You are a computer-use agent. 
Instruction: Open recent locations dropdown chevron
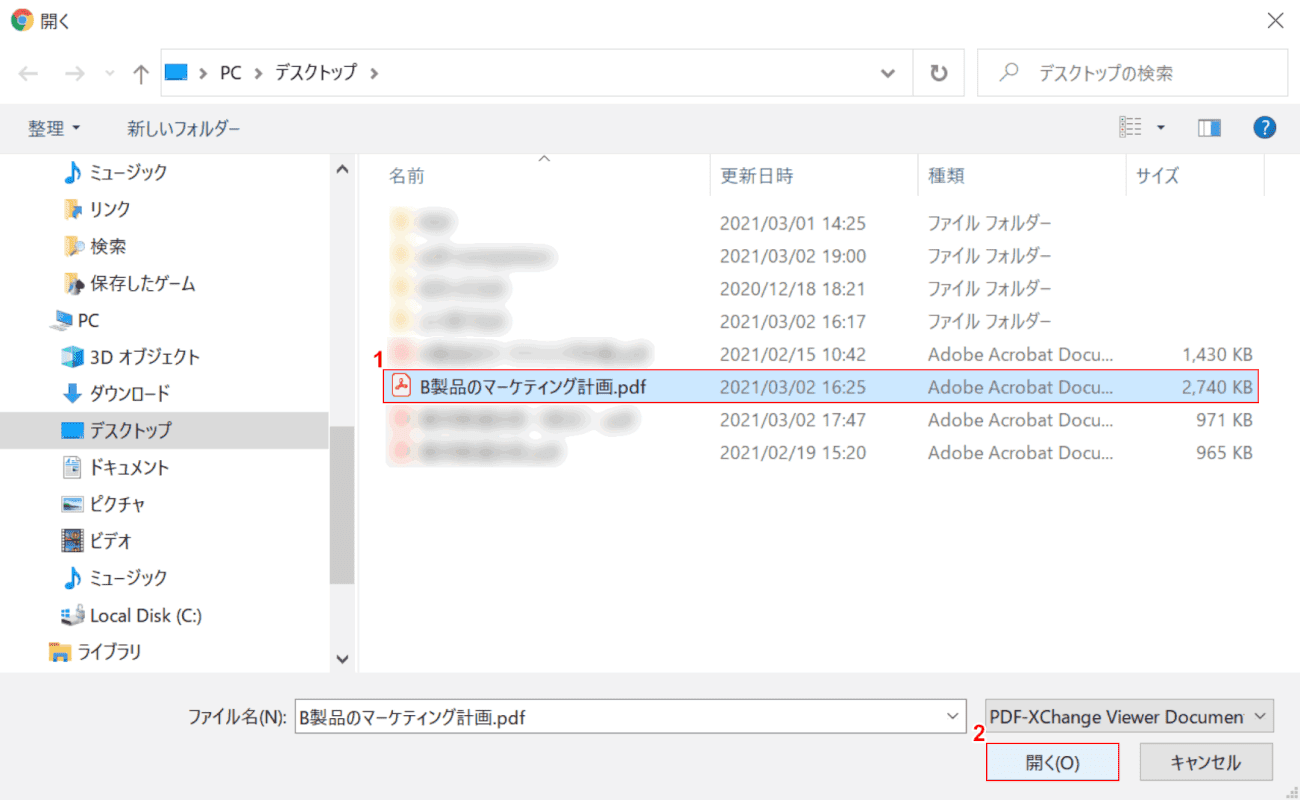[109, 74]
